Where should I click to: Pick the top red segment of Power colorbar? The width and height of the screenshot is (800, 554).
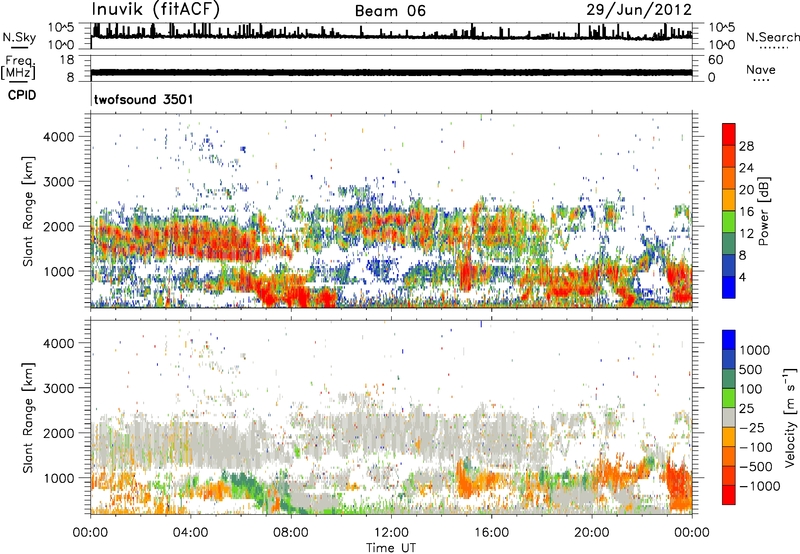[729, 134]
